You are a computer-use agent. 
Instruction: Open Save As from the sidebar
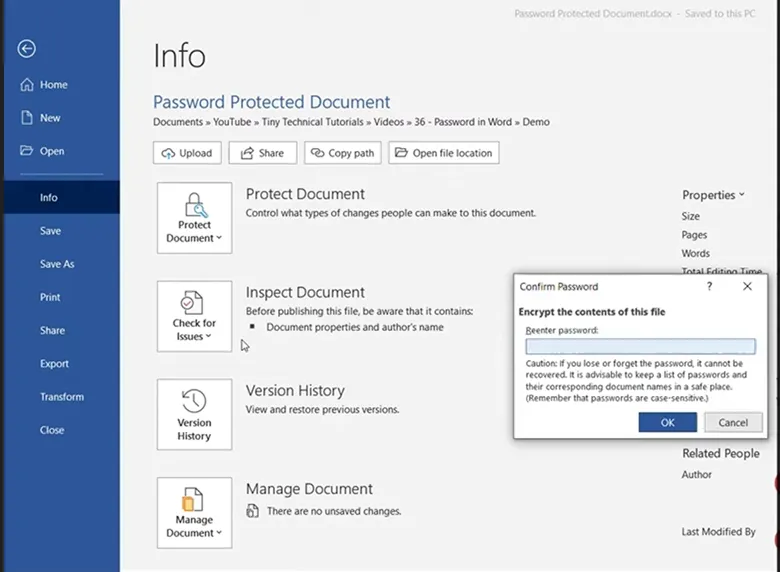[x=57, y=264]
